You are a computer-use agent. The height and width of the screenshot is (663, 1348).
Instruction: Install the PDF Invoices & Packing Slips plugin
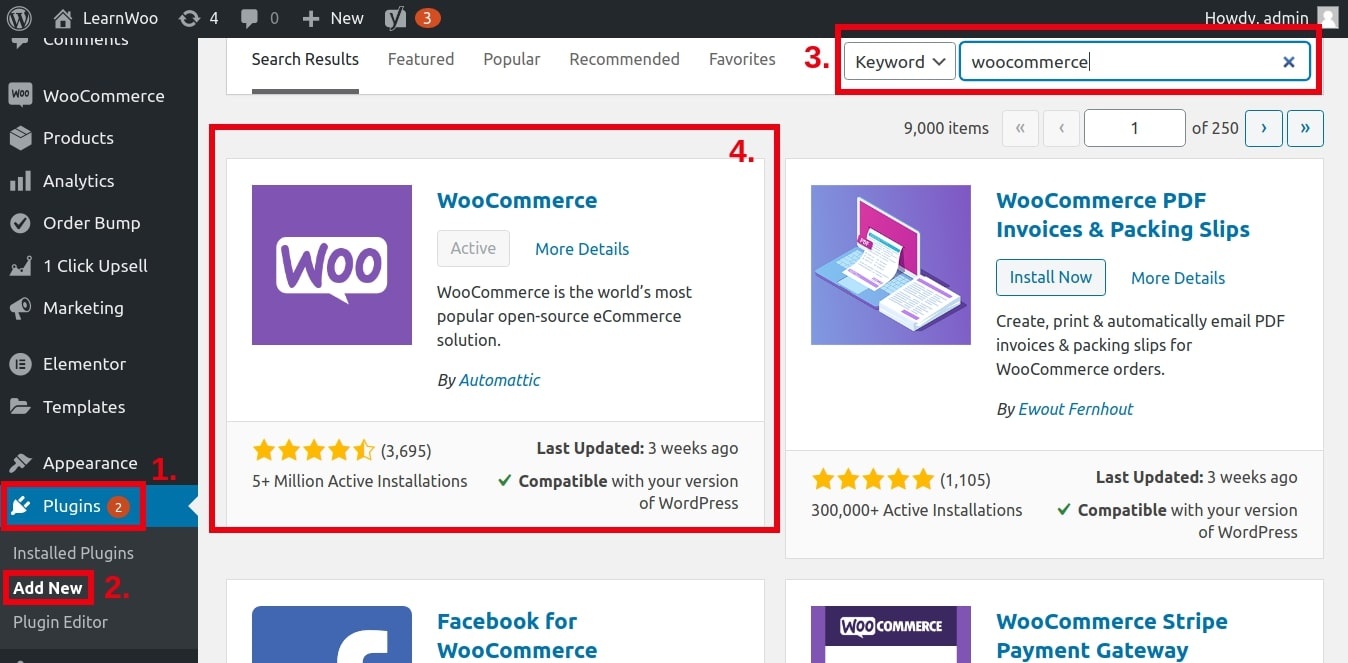pos(1051,278)
